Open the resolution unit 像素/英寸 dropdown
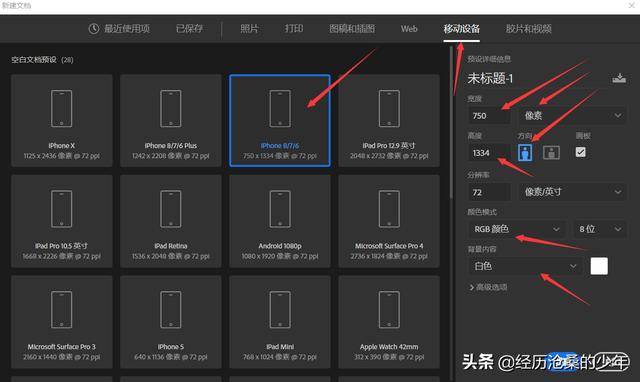 pos(572,192)
